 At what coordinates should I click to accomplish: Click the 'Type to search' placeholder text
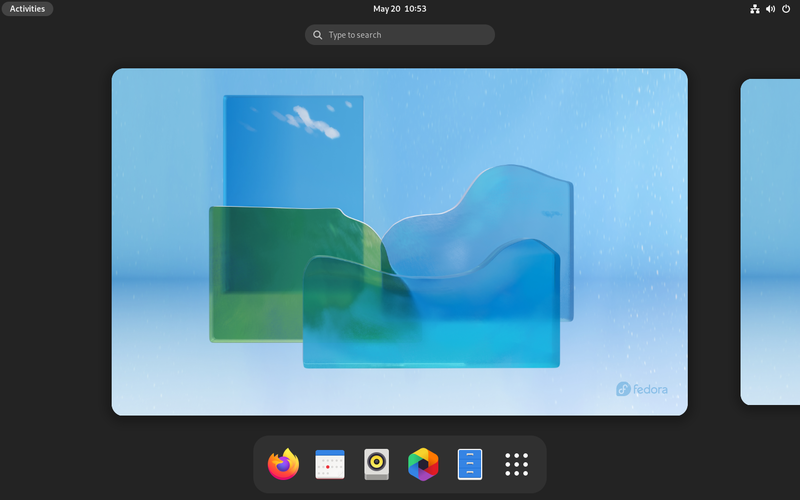coord(355,35)
